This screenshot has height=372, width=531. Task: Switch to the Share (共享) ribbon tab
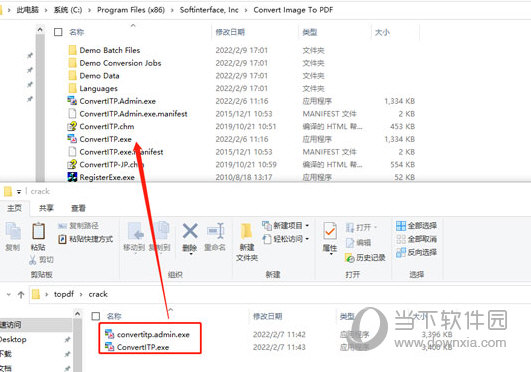(46, 208)
